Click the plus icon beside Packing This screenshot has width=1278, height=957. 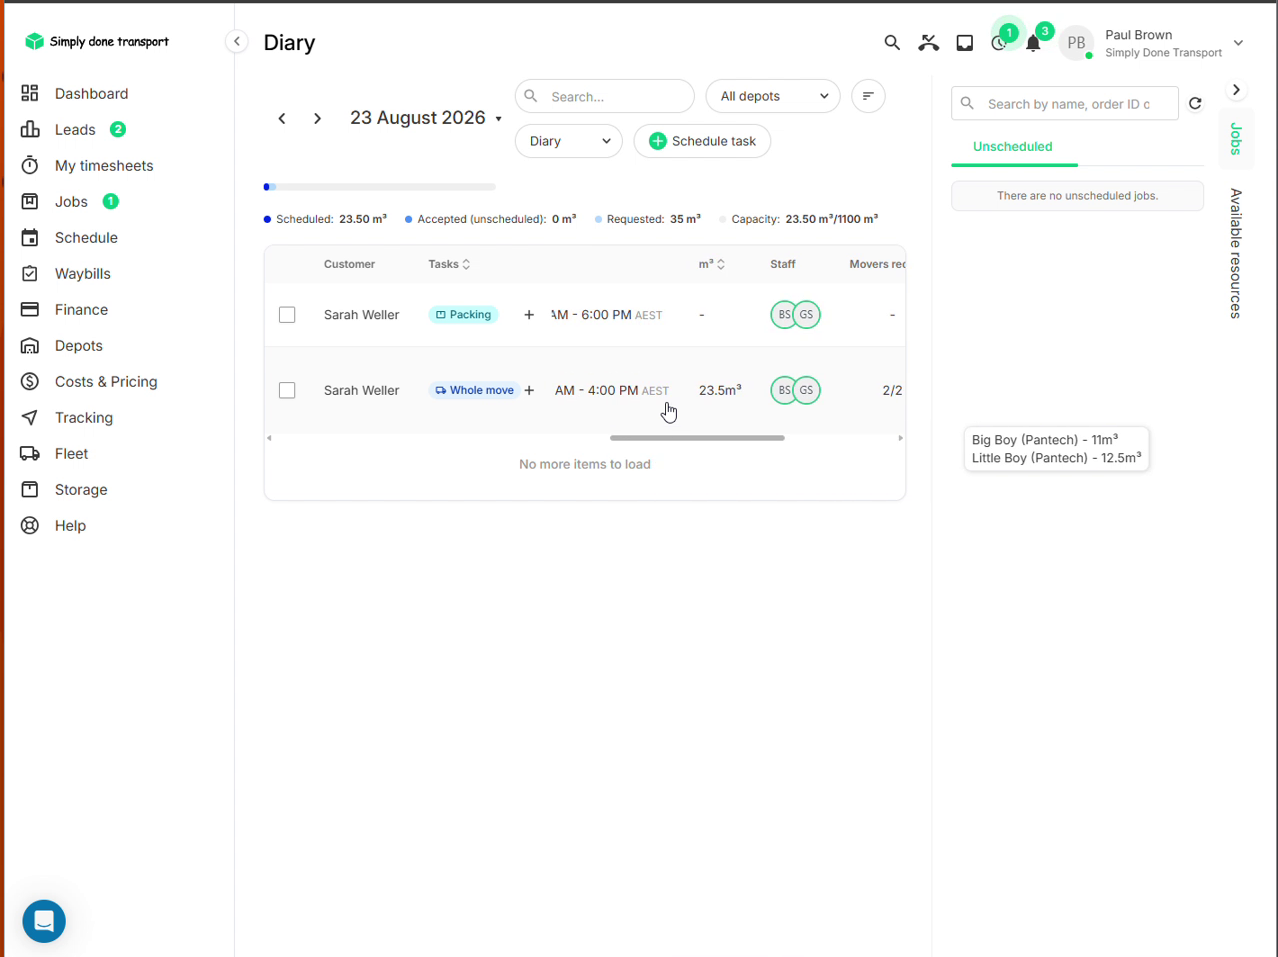pyautogui.click(x=529, y=314)
